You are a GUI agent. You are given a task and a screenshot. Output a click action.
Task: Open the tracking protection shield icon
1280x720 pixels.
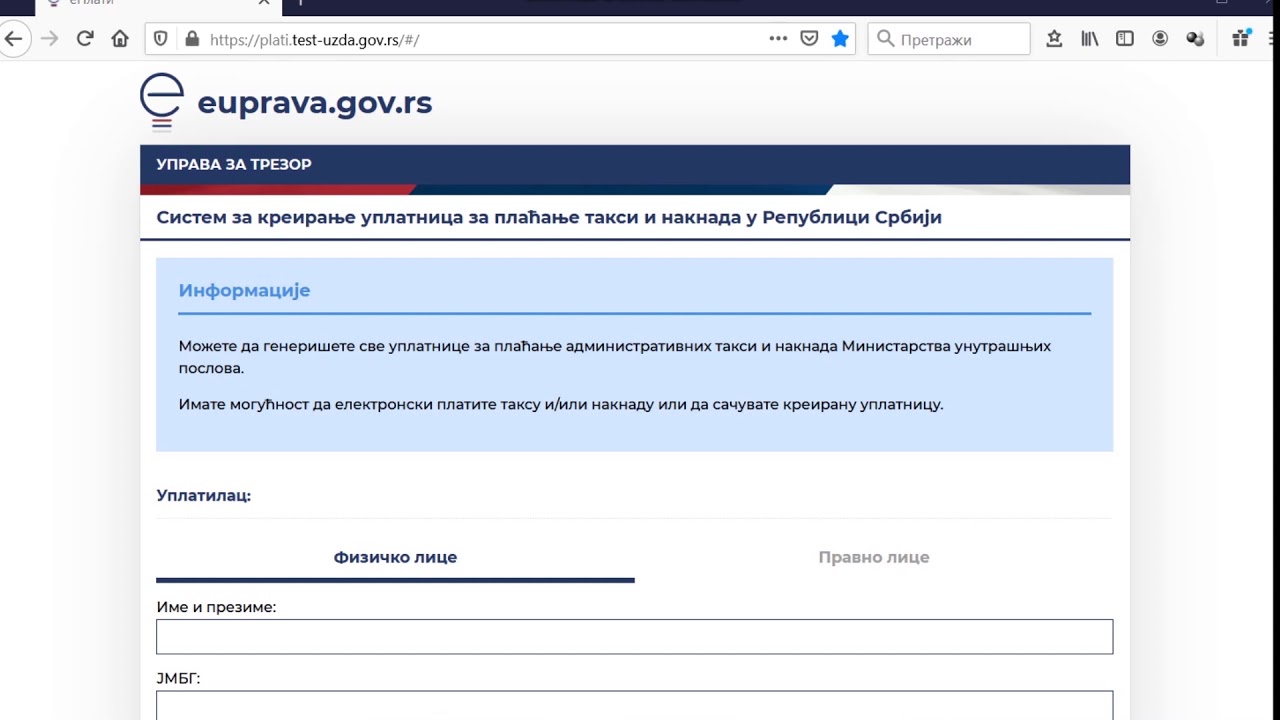pyautogui.click(x=160, y=39)
